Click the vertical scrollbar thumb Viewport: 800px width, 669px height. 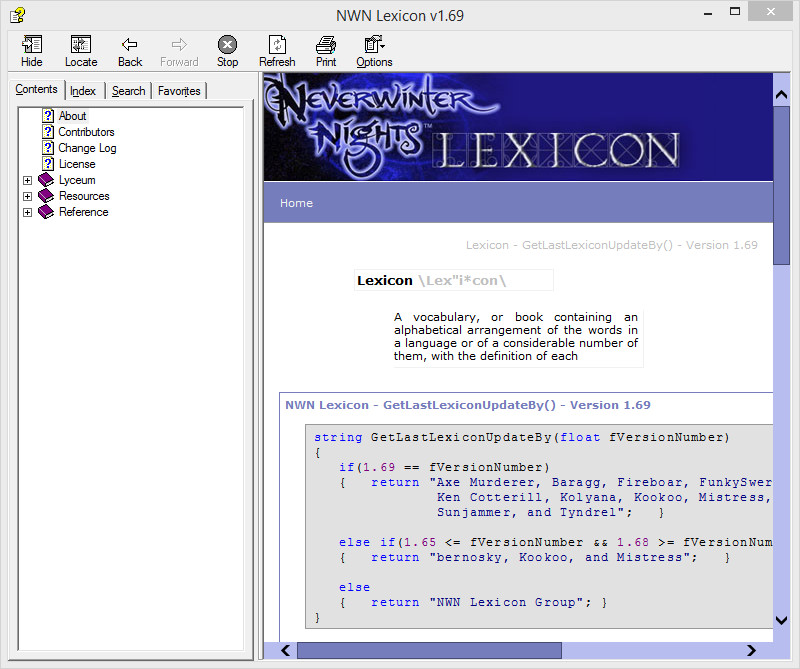(x=781, y=185)
